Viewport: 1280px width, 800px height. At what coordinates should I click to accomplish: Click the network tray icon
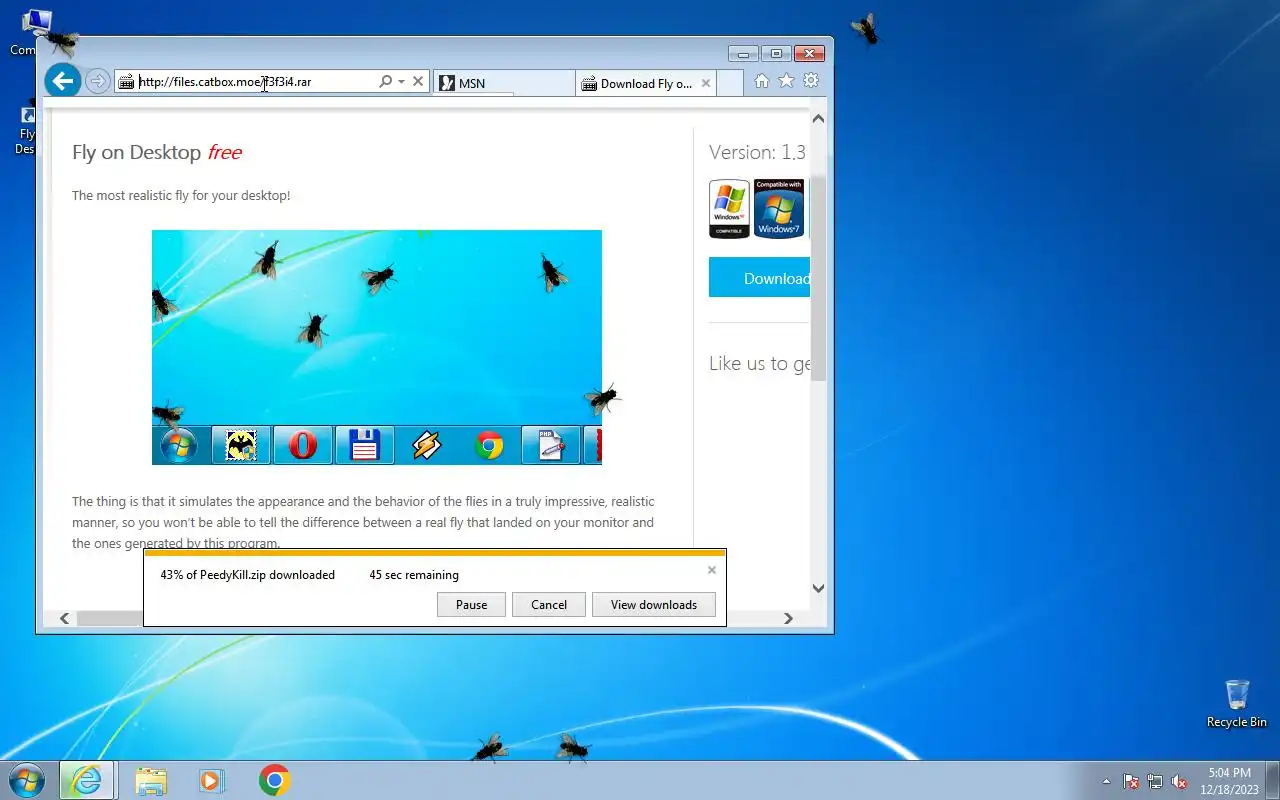(1155, 781)
